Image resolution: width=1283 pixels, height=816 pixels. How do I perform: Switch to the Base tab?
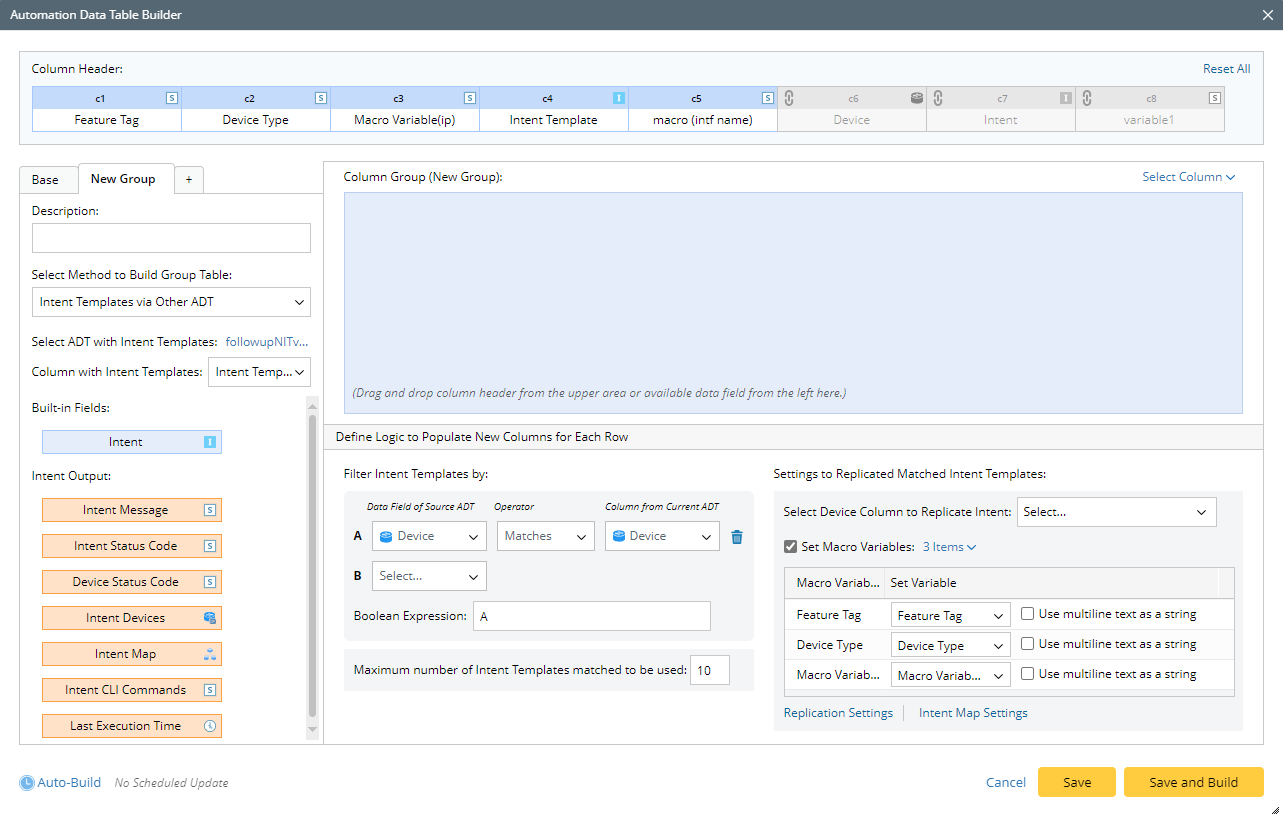click(45, 180)
